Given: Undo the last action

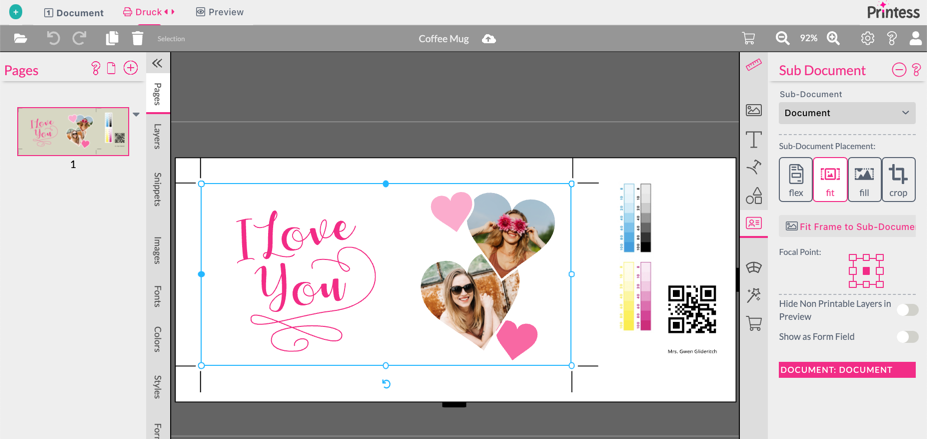Looking at the screenshot, I should [x=53, y=38].
